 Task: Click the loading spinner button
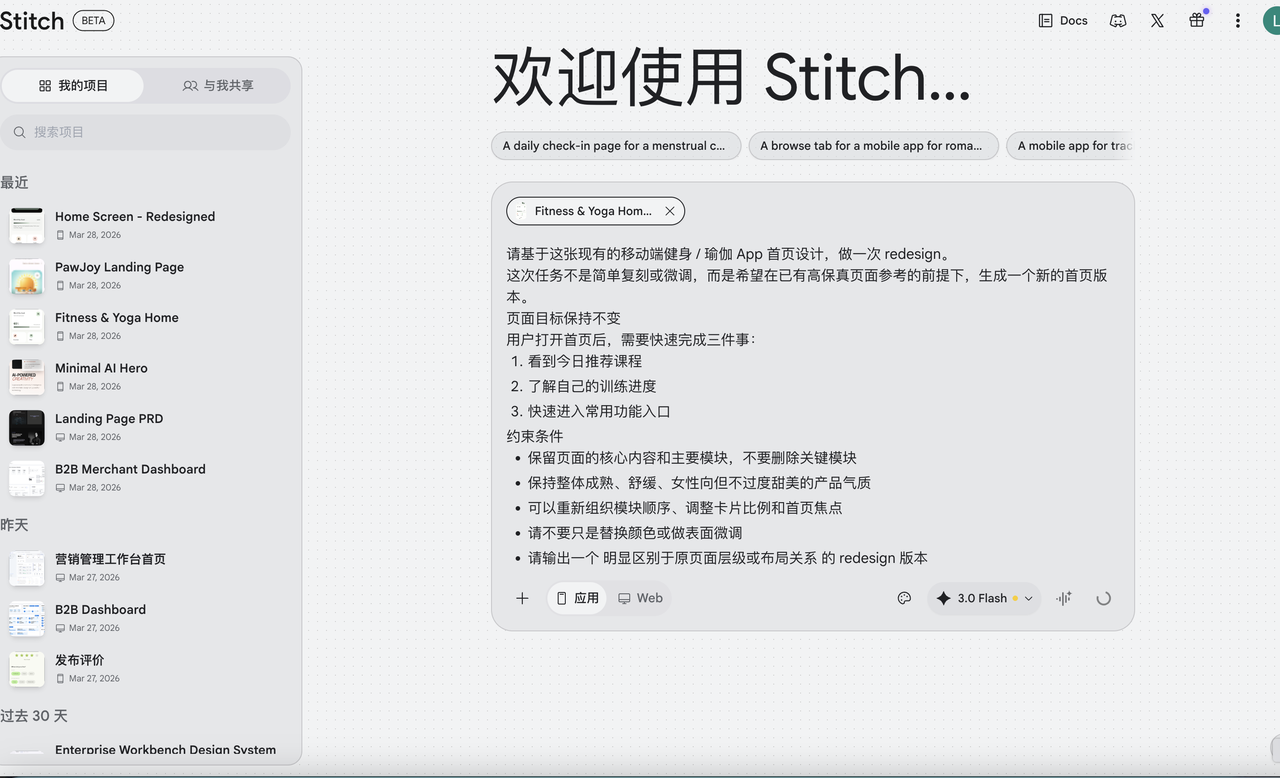(x=1103, y=598)
